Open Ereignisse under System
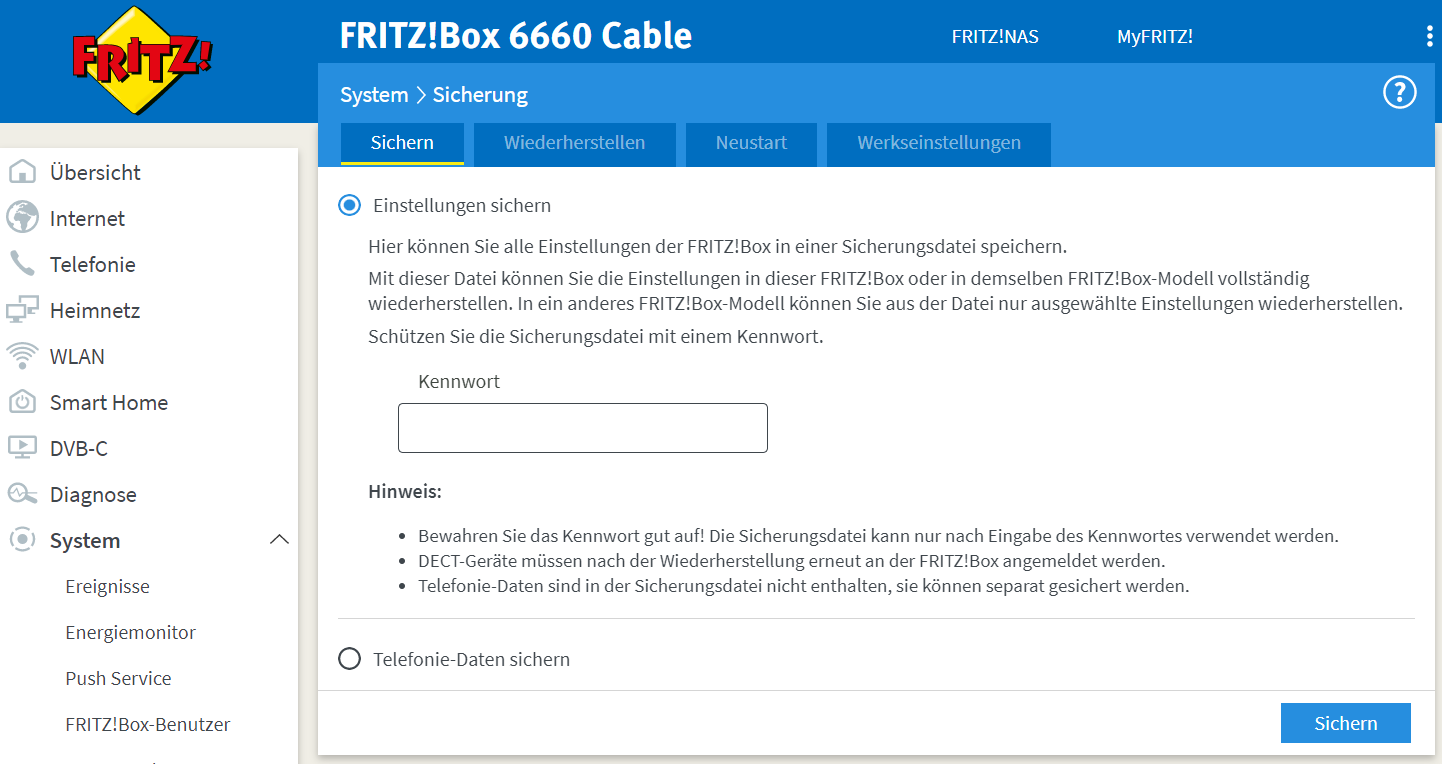Viewport: 1442px width, 764px height. click(107, 586)
